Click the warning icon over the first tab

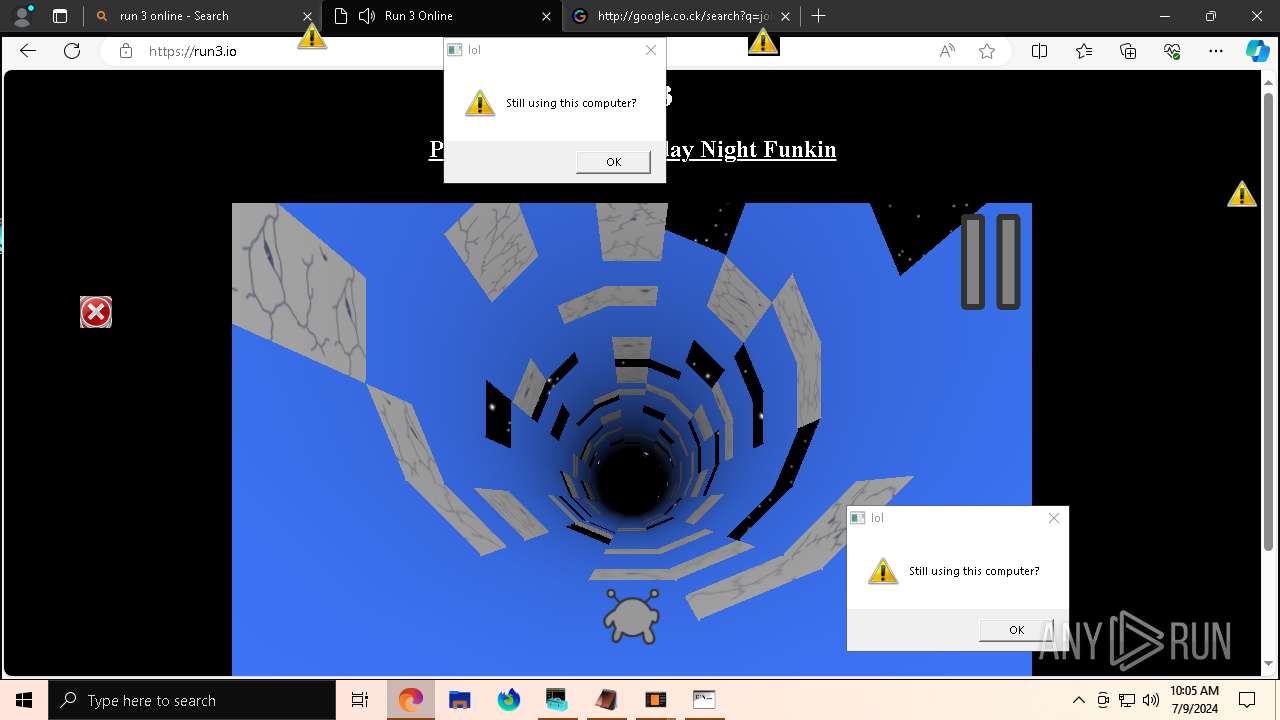pyautogui.click(x=312, y=37)
